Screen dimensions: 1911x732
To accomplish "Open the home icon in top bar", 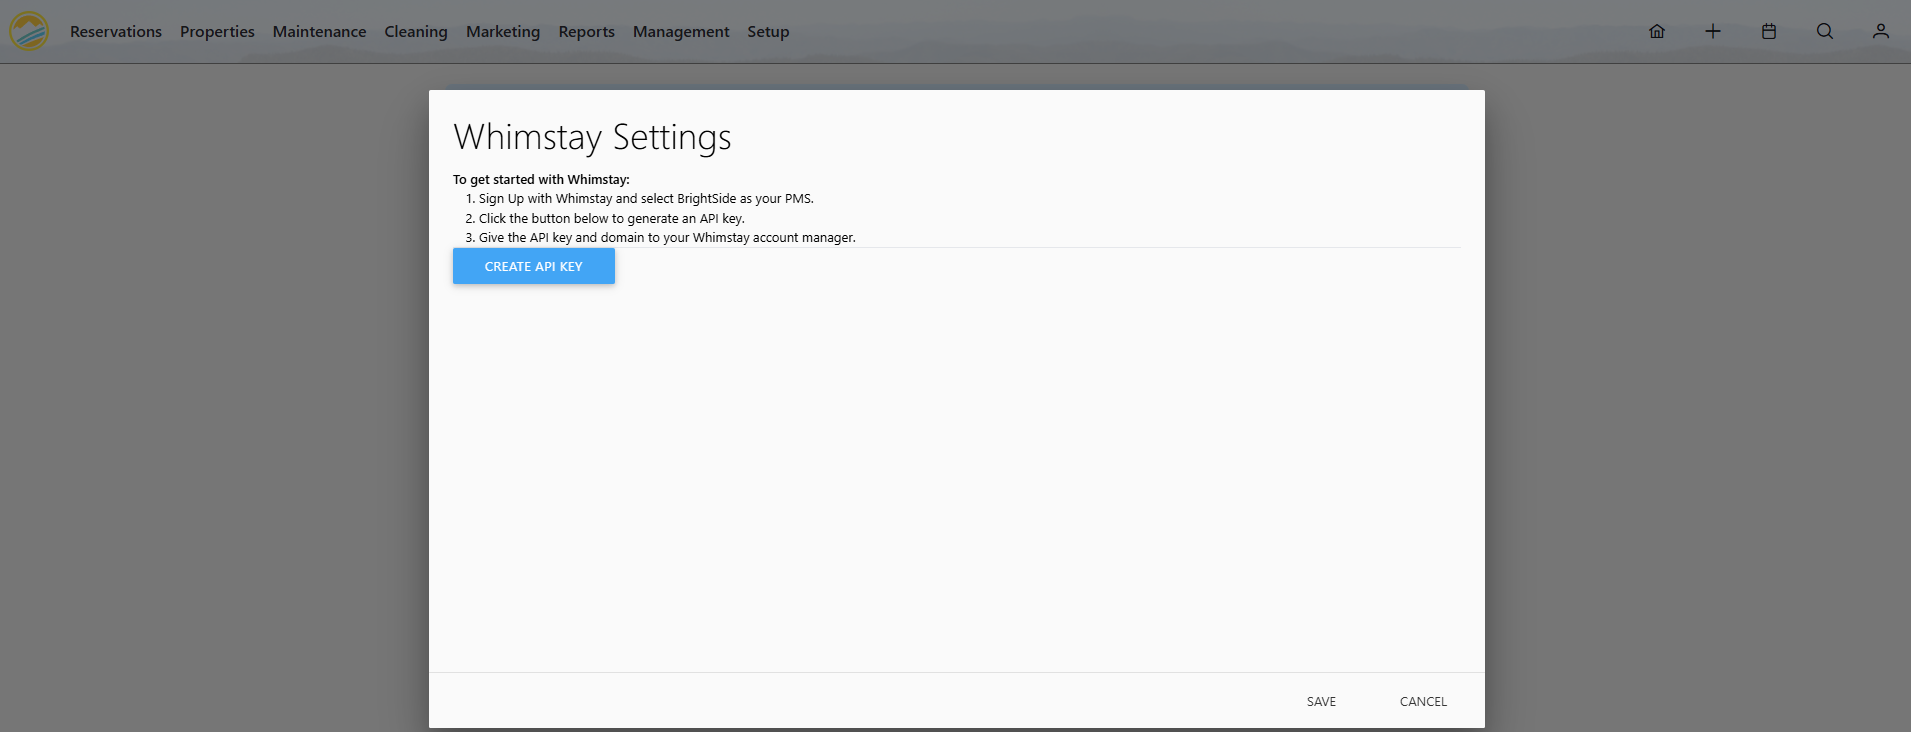I will 1657,31.
